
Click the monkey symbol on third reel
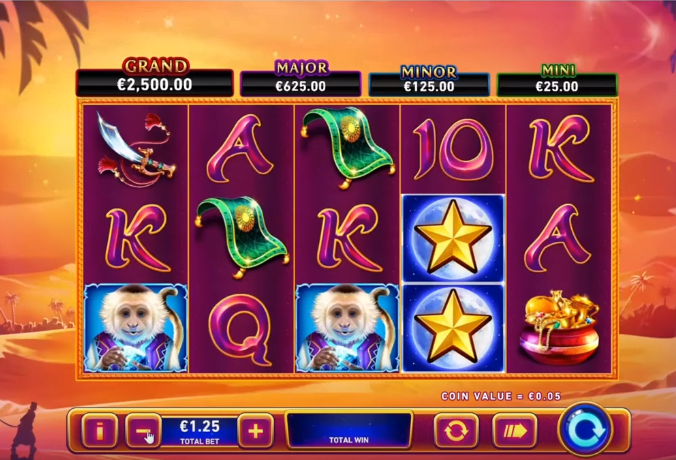point(347,328)
